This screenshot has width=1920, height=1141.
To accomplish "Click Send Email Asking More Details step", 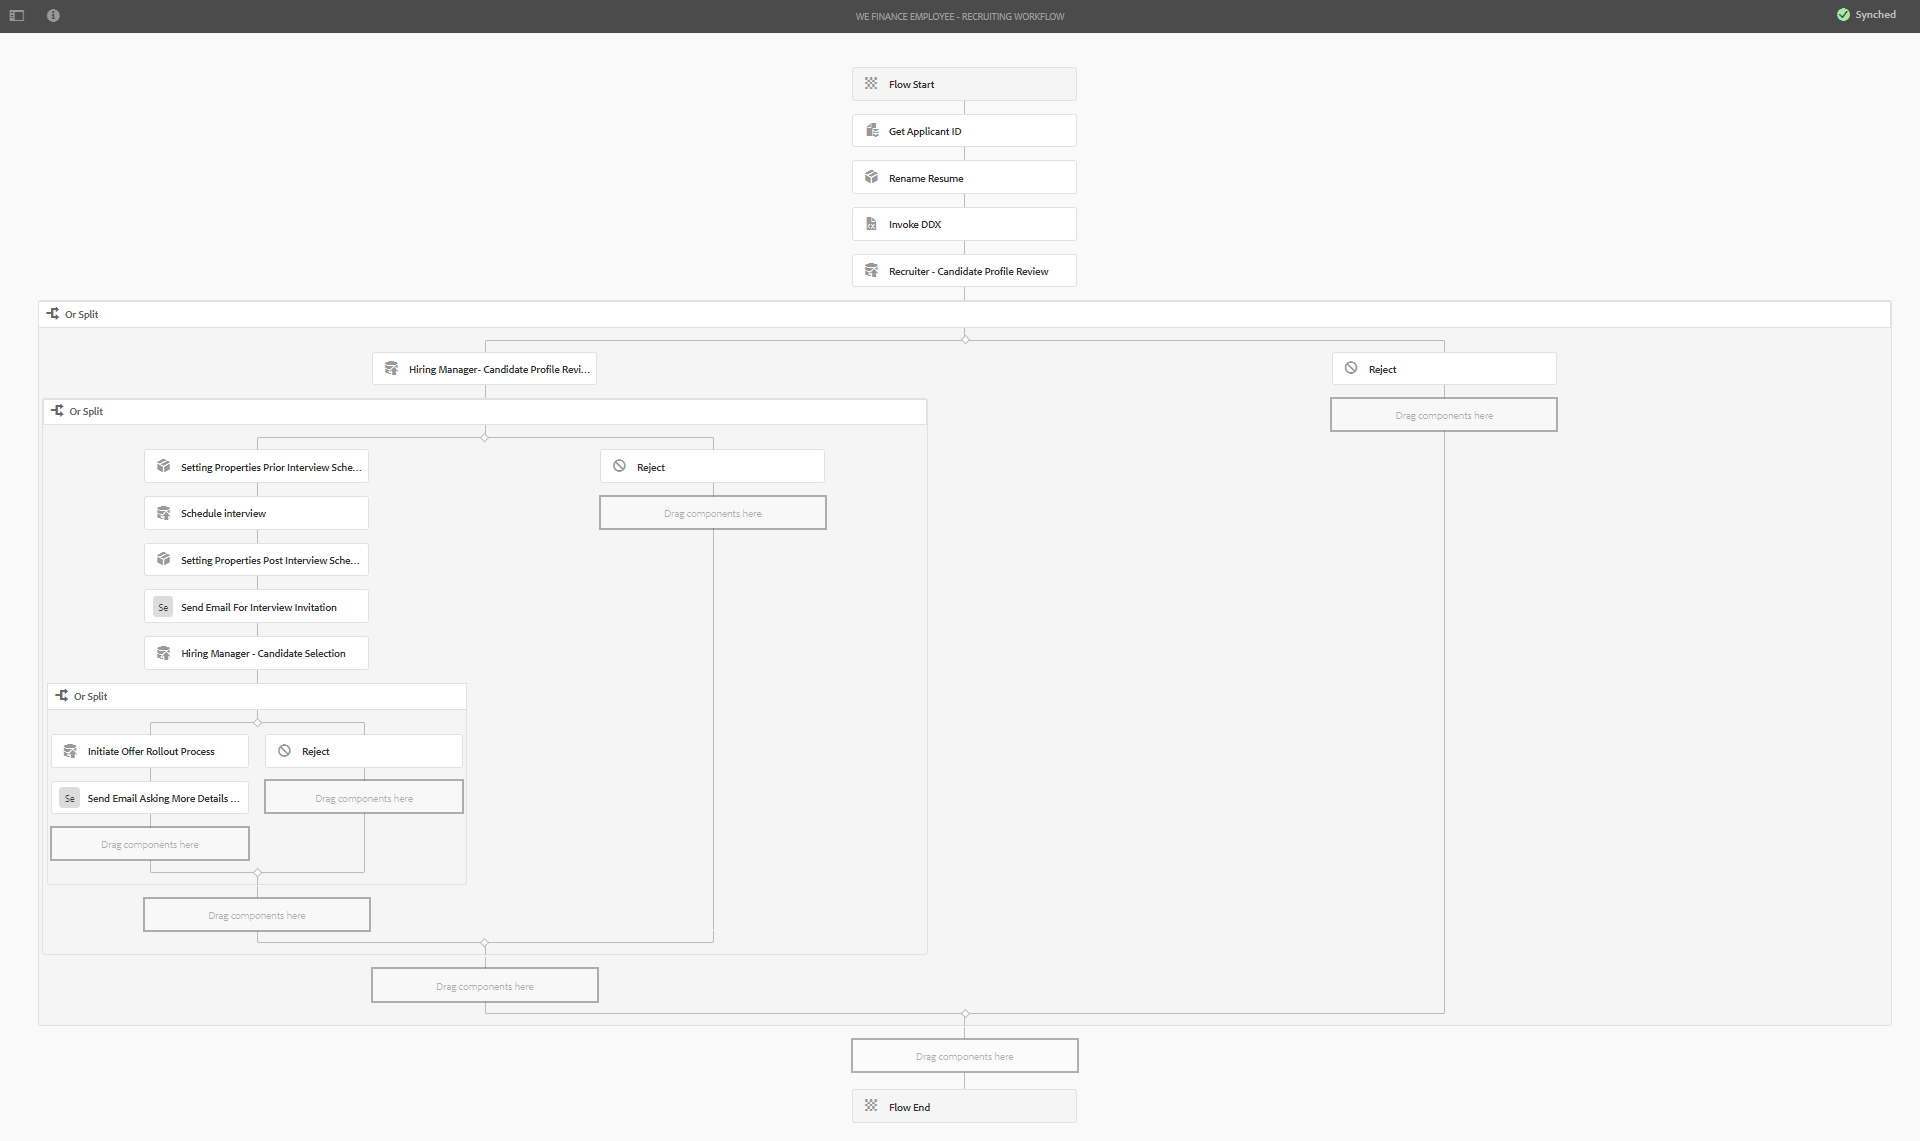I will tap(150, 798).
